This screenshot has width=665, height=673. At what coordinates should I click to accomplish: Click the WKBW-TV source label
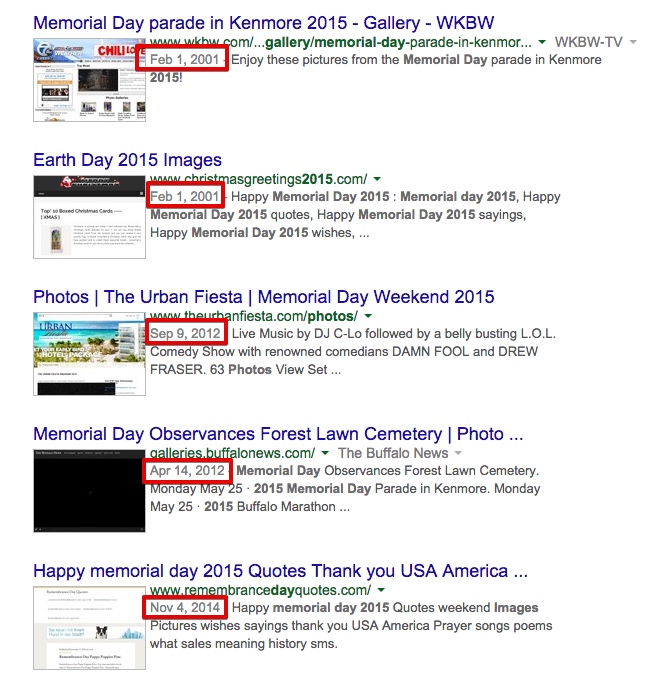588,42
